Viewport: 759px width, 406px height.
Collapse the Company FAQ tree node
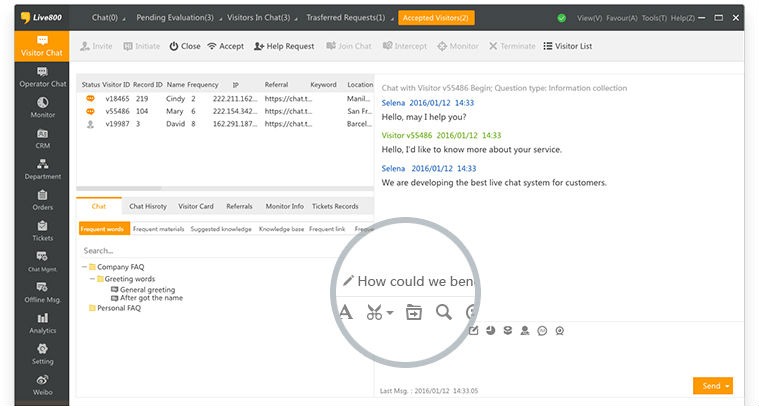(x=84, y=267)
